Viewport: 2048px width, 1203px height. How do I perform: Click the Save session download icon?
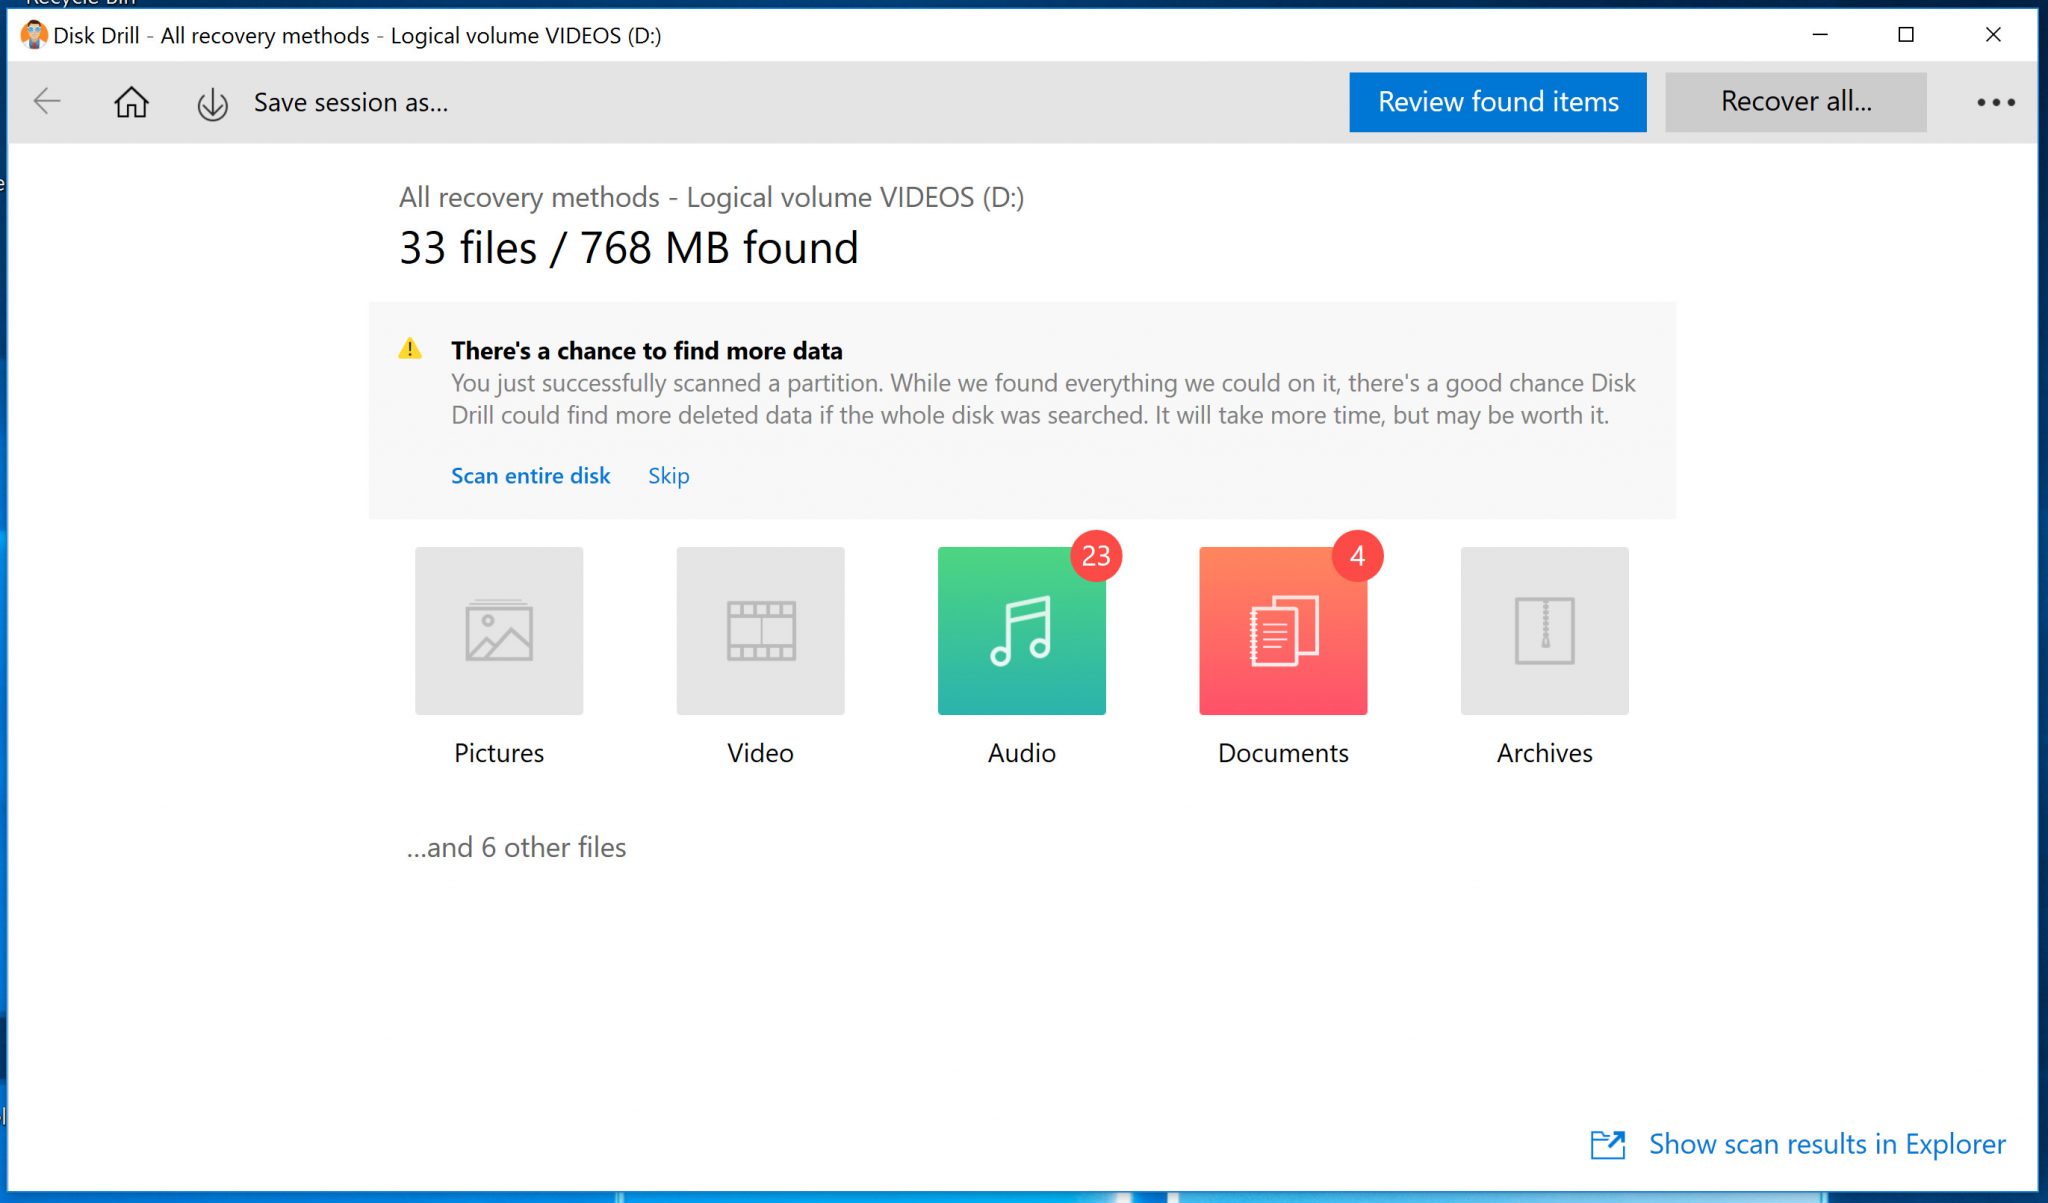click(212, 104)
